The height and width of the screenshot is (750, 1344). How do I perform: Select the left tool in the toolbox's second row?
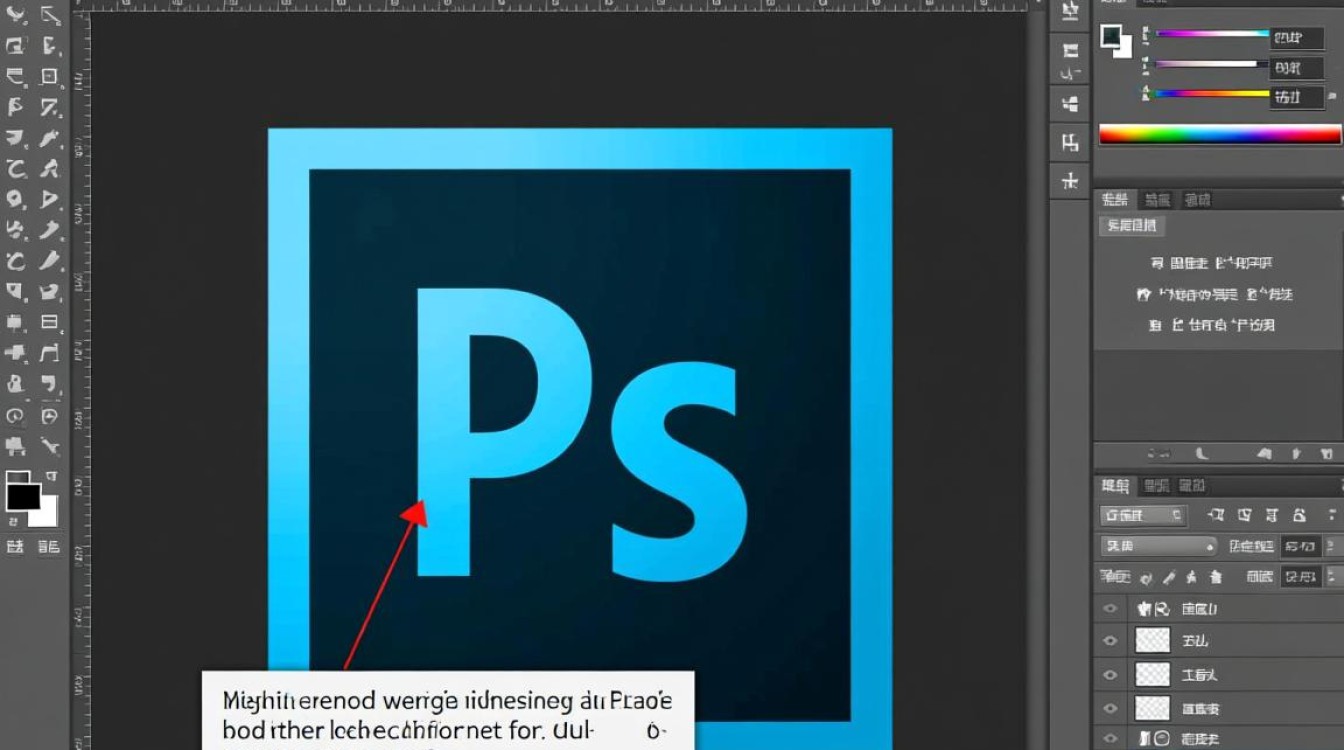point(15,45)
